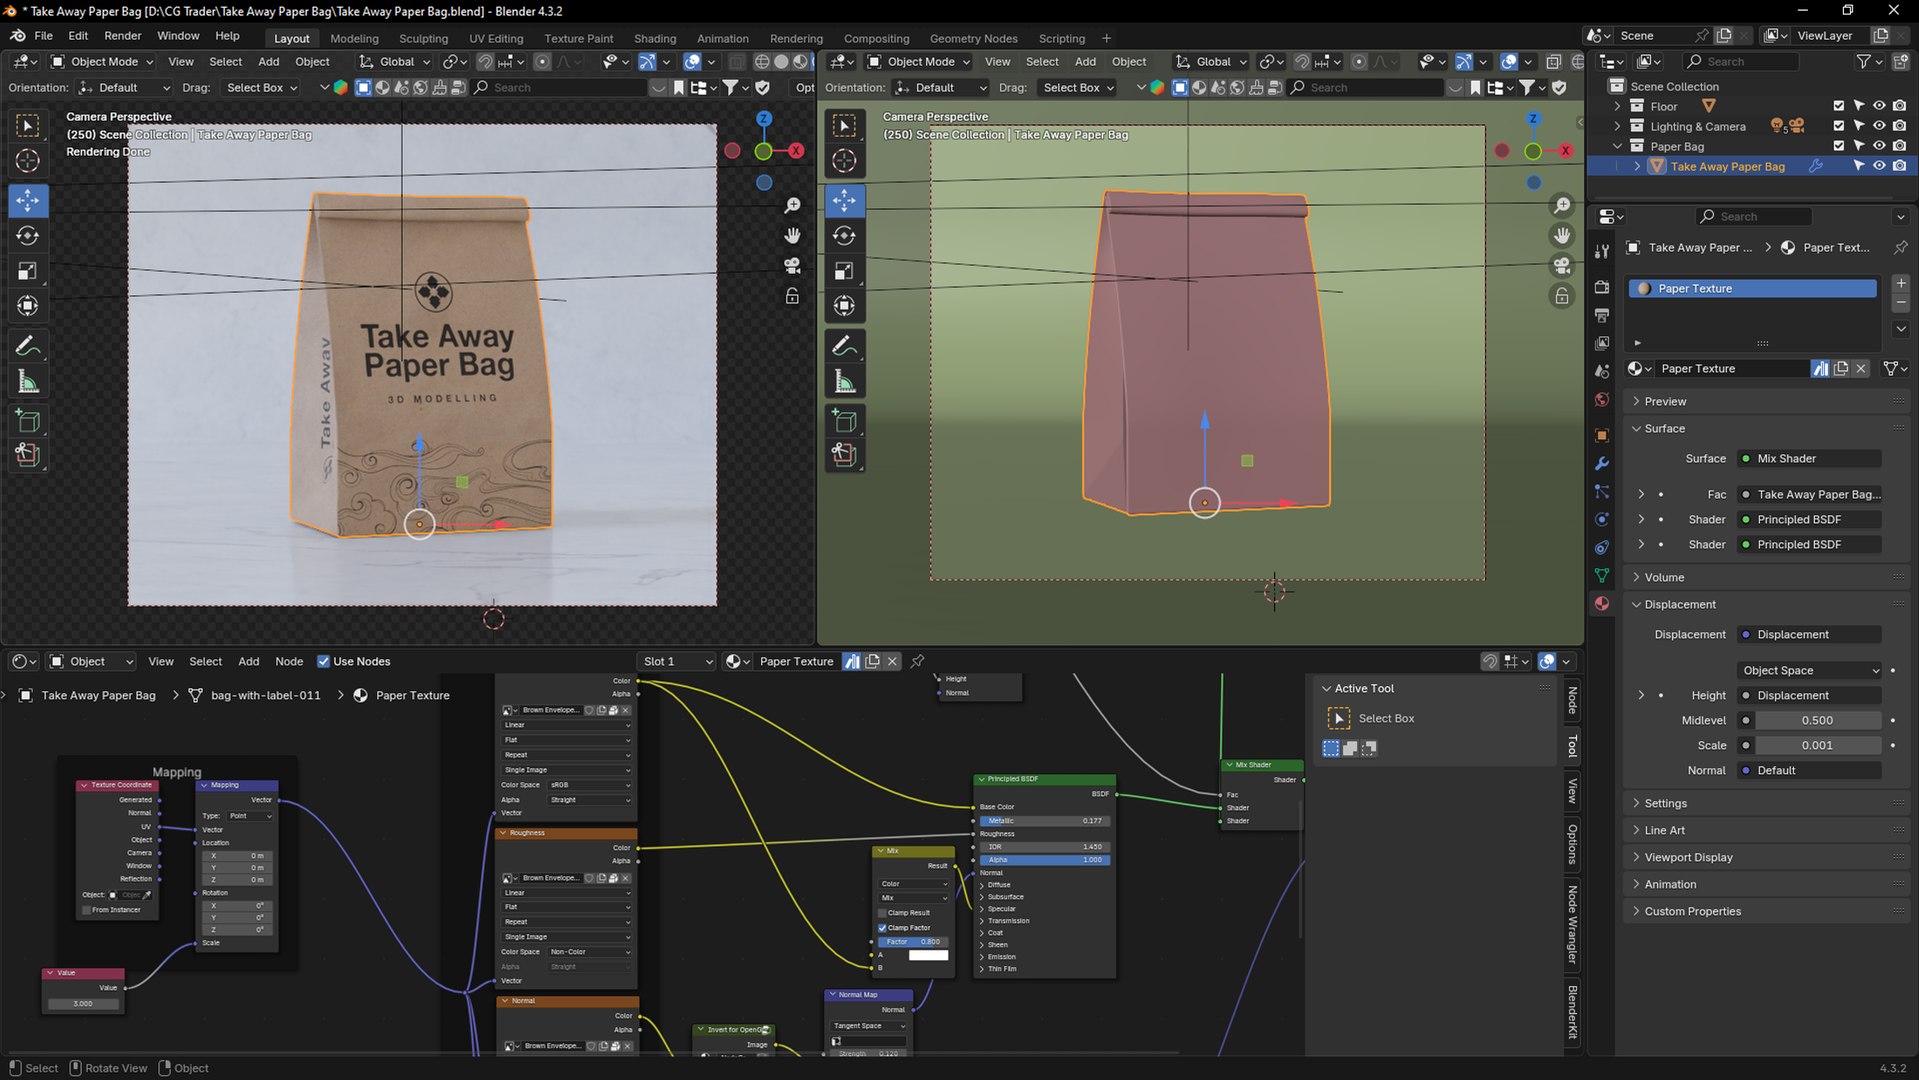Viewport: 1919px width, 1080px height.
Task: Select the Measure tool in left viewport
Action: [x=28, y=381]
